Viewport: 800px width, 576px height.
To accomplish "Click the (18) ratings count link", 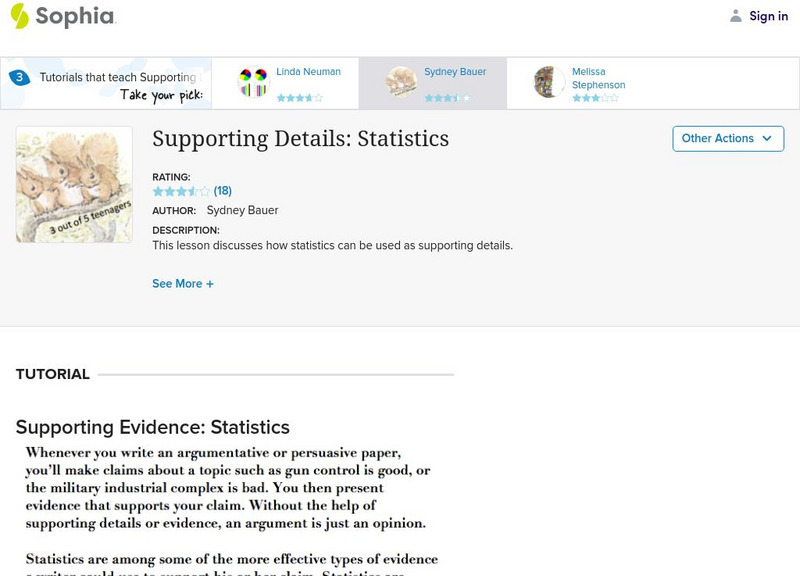I will pos(223,191).
